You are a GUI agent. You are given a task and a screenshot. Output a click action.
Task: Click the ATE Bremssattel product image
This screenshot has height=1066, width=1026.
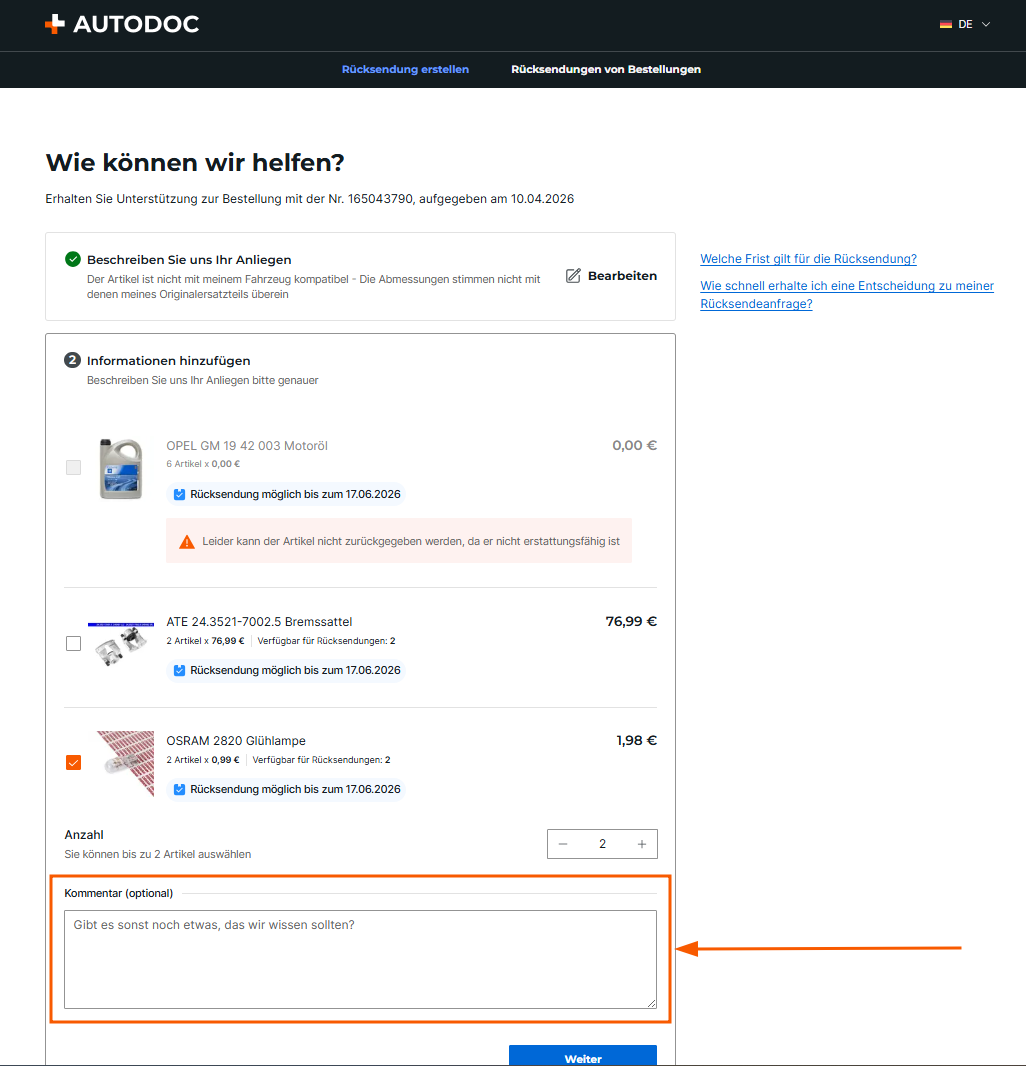pyautogui.click(x=121, y=644)
